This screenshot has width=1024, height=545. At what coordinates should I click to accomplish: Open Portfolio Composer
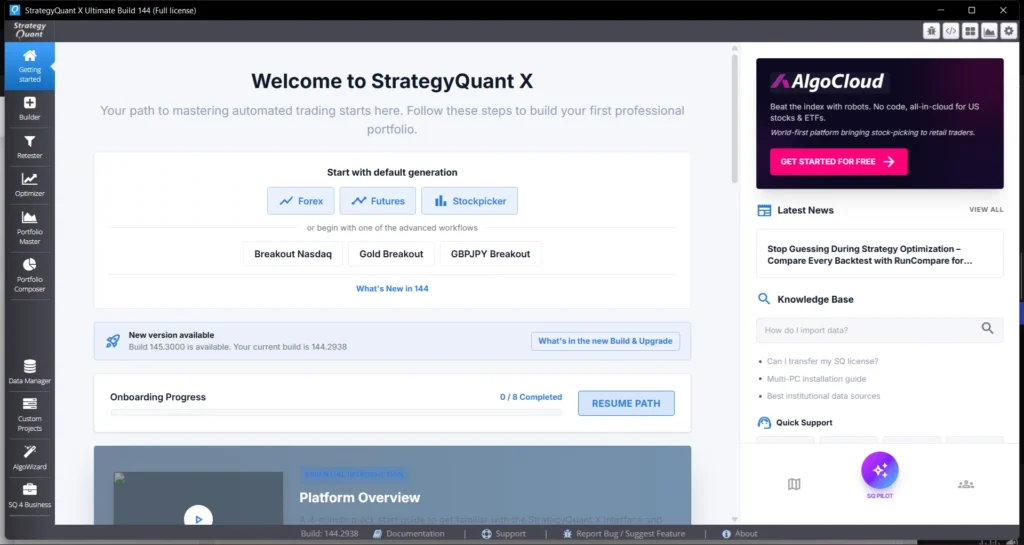click(29, 275)
